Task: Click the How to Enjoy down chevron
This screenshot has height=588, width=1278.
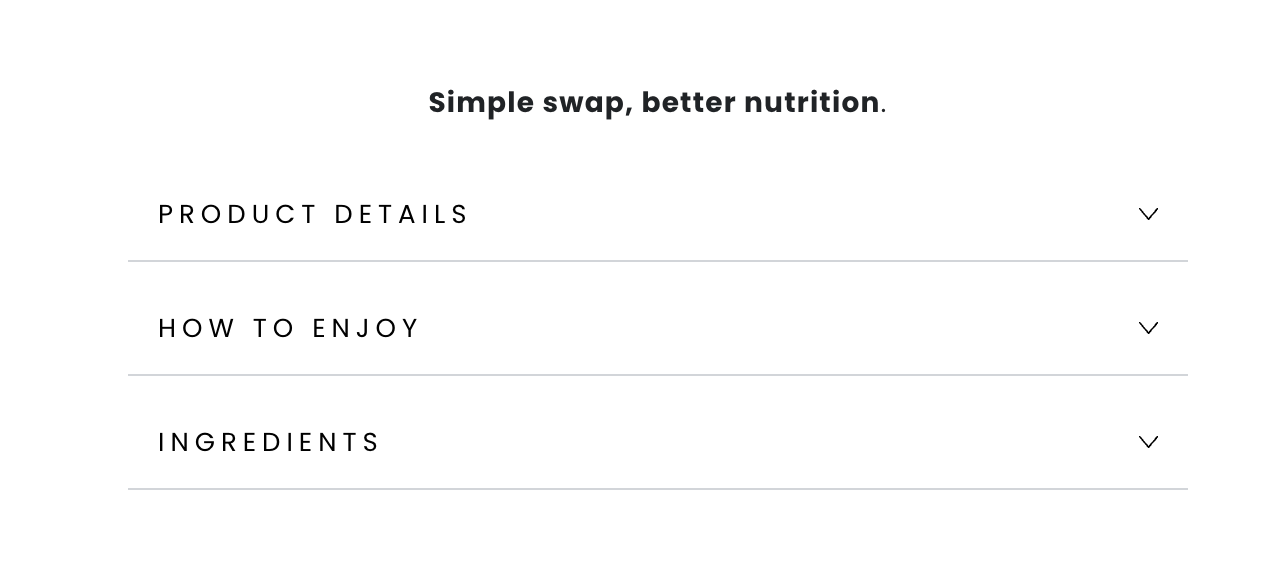Action: (x=1148, y=328)
